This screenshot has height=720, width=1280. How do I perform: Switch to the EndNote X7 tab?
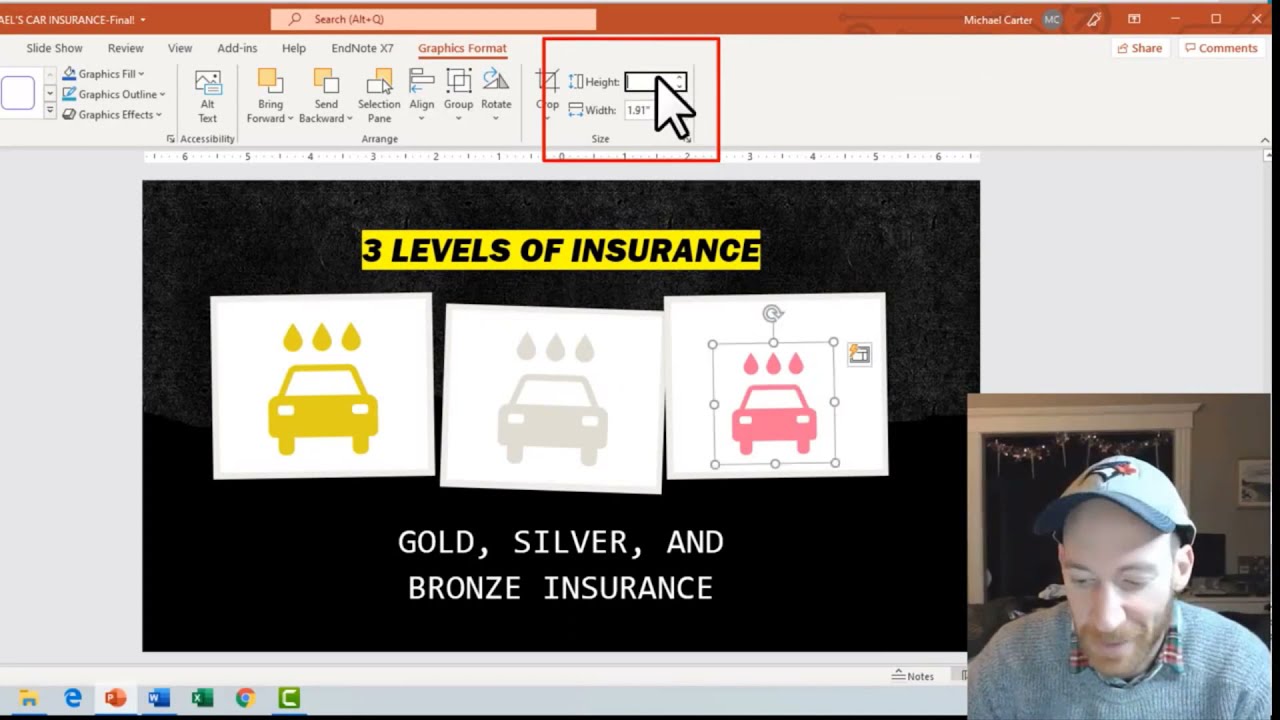click(362, 48)
